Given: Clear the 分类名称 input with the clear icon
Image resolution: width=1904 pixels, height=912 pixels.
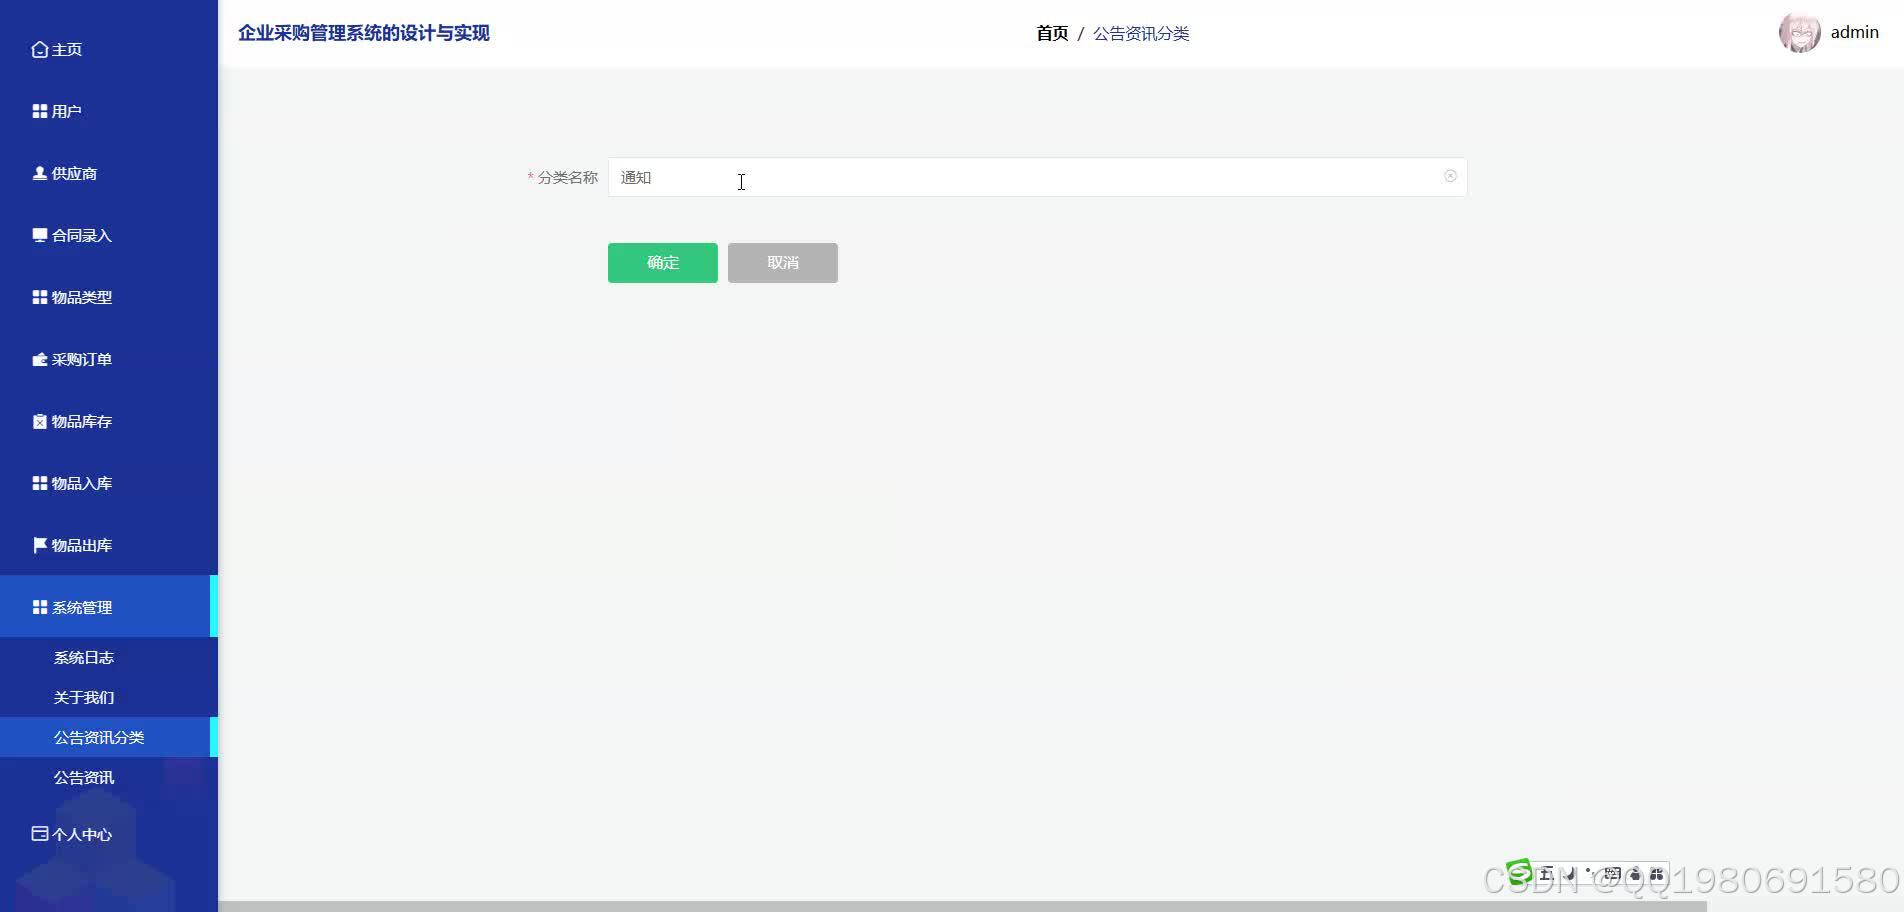Looking at the screenshot, I should (x=1450, y=176).
